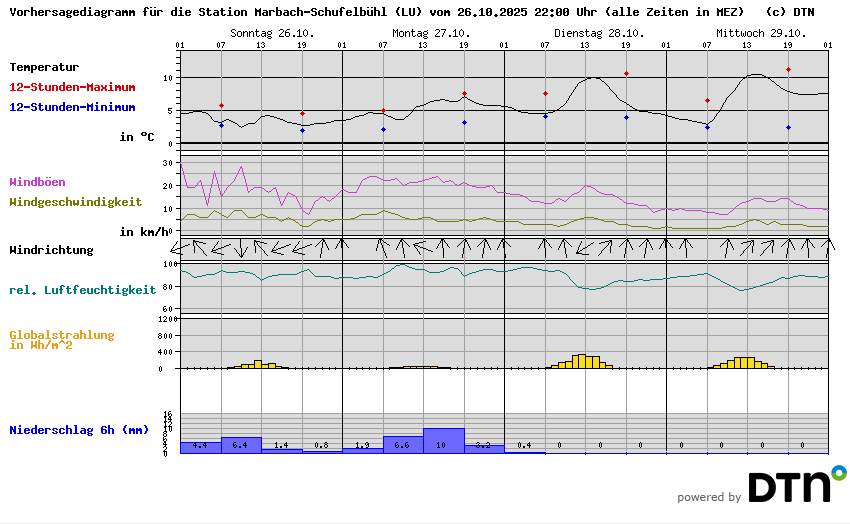Click the Globalstrahlung legend label
The image size is (850, 524).
click(x=62, y=336)
